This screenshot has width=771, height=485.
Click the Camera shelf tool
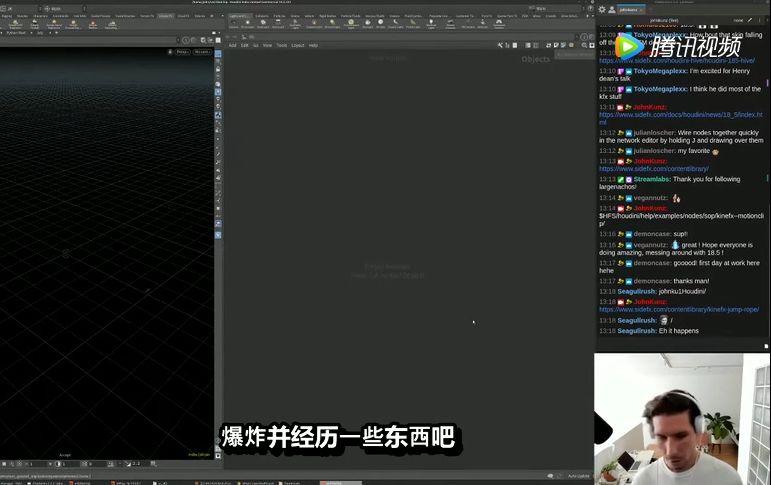coord(233,23)
